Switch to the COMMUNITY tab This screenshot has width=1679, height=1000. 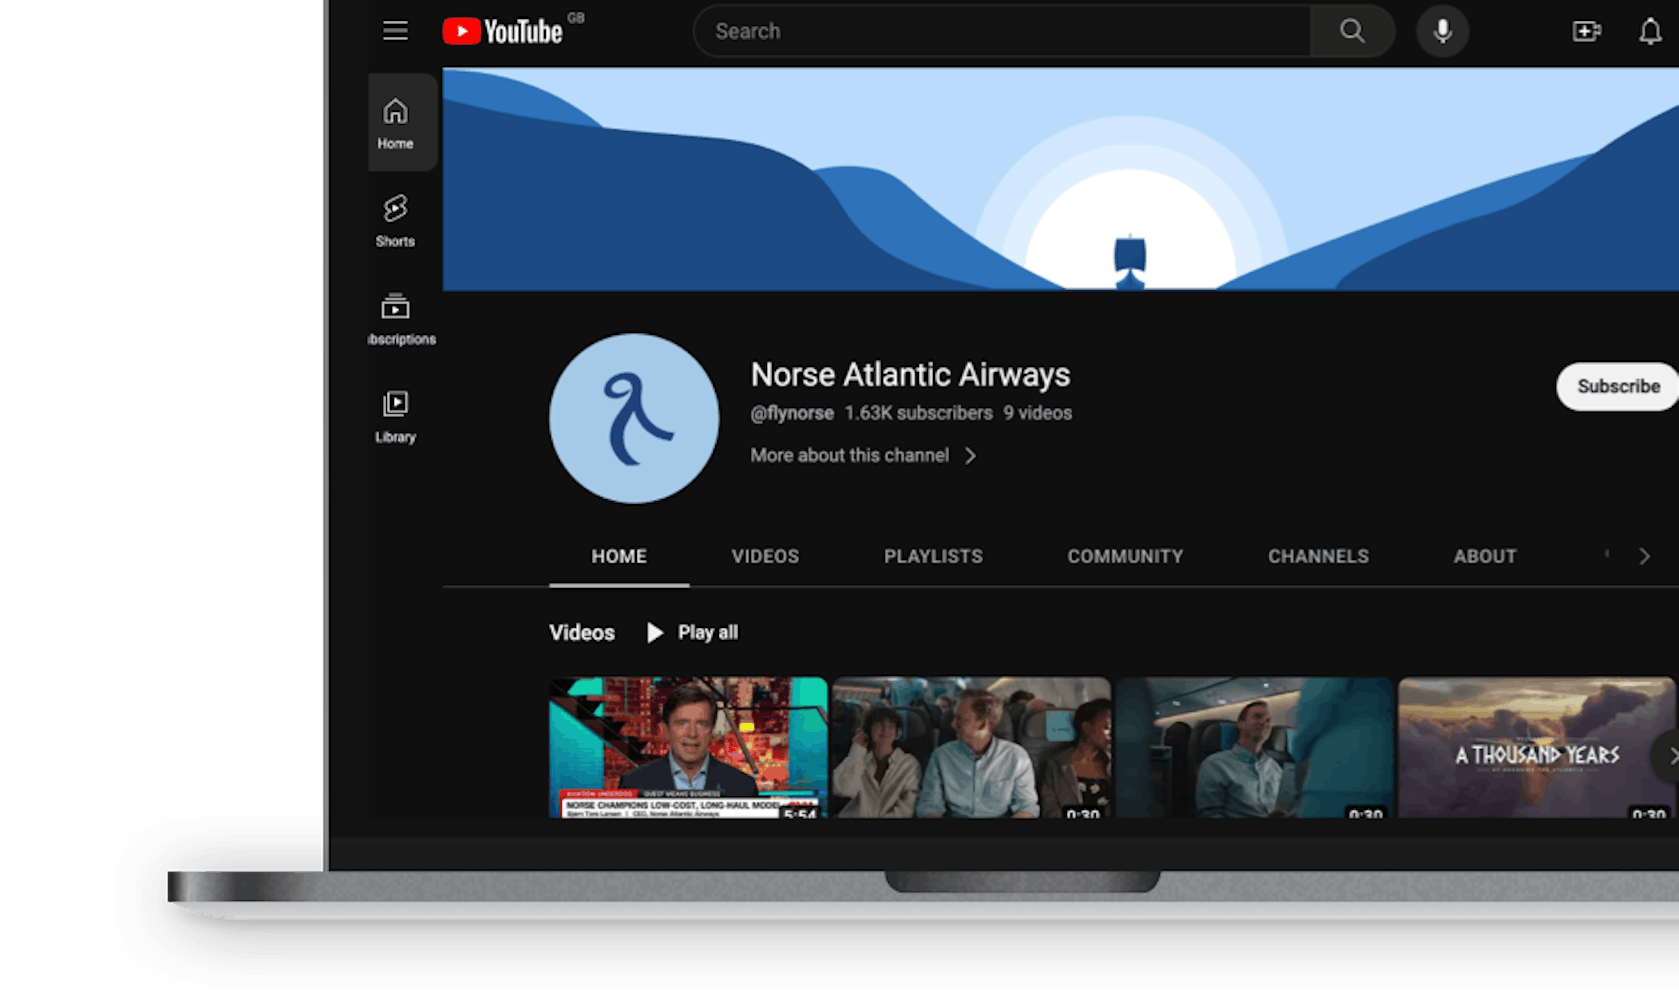(x=1125, y=556)
